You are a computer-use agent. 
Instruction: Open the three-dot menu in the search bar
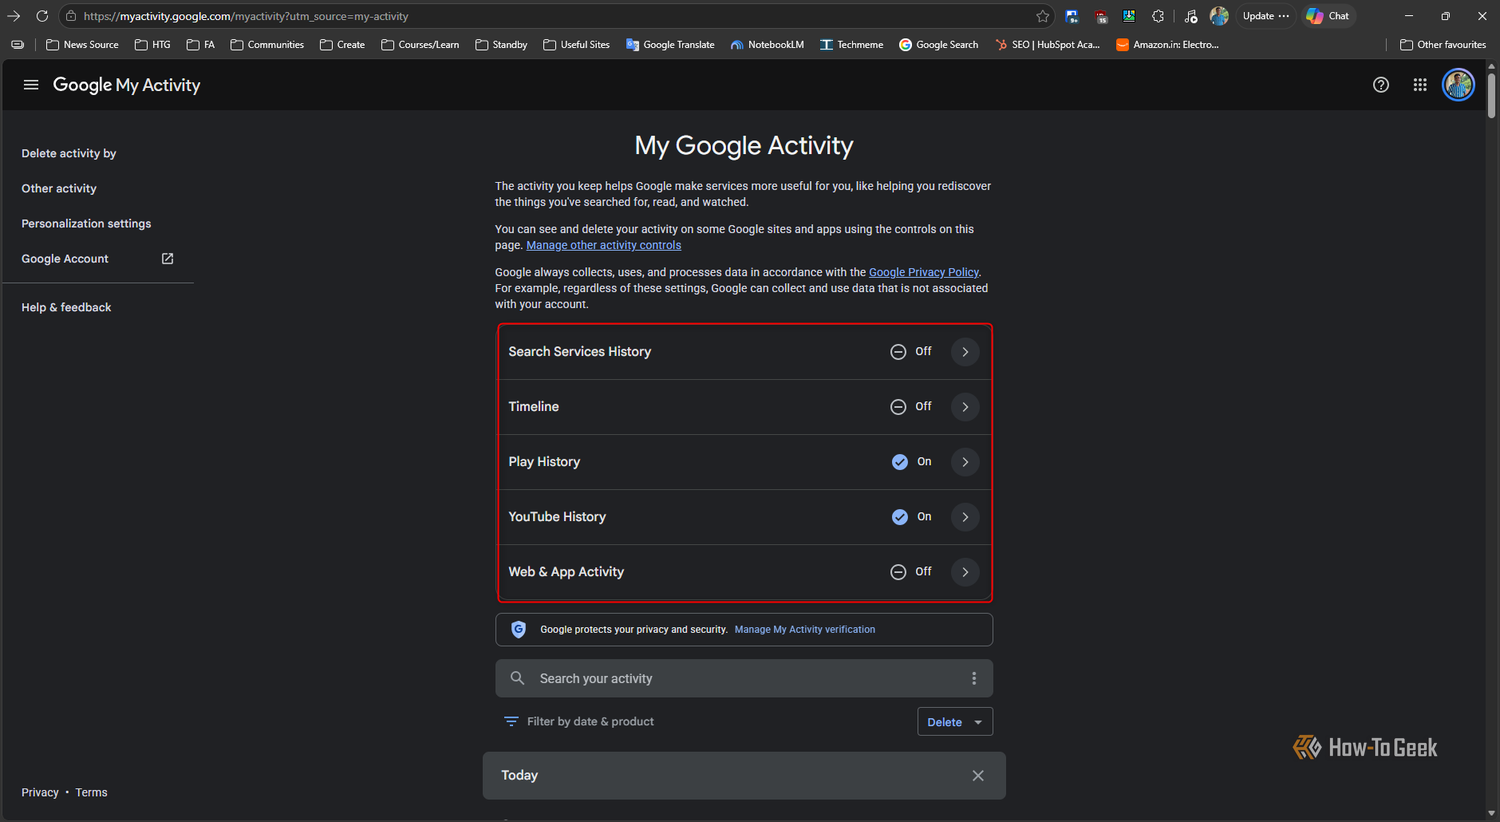click(x=974, y=678)
